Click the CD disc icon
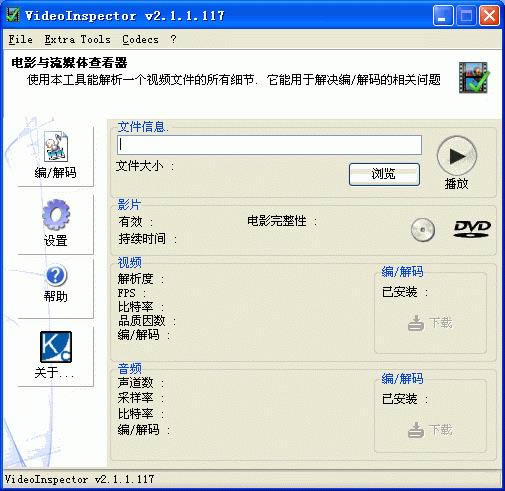Image resolution: width=505 pixels, height=491 pixels. (423, 230)
